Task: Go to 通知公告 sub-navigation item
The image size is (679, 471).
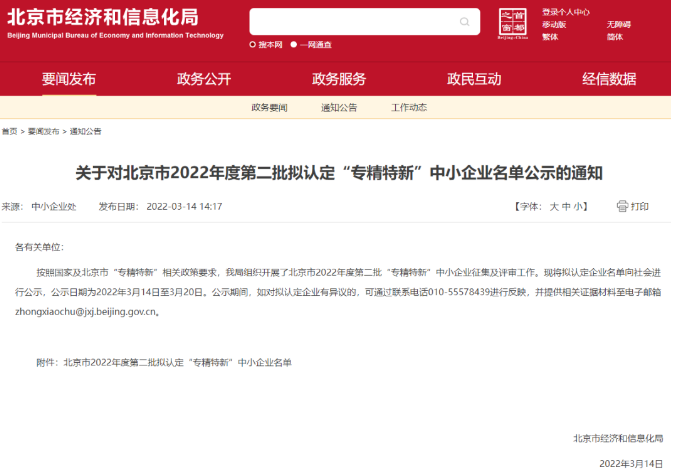Action: tap(339, 107)
